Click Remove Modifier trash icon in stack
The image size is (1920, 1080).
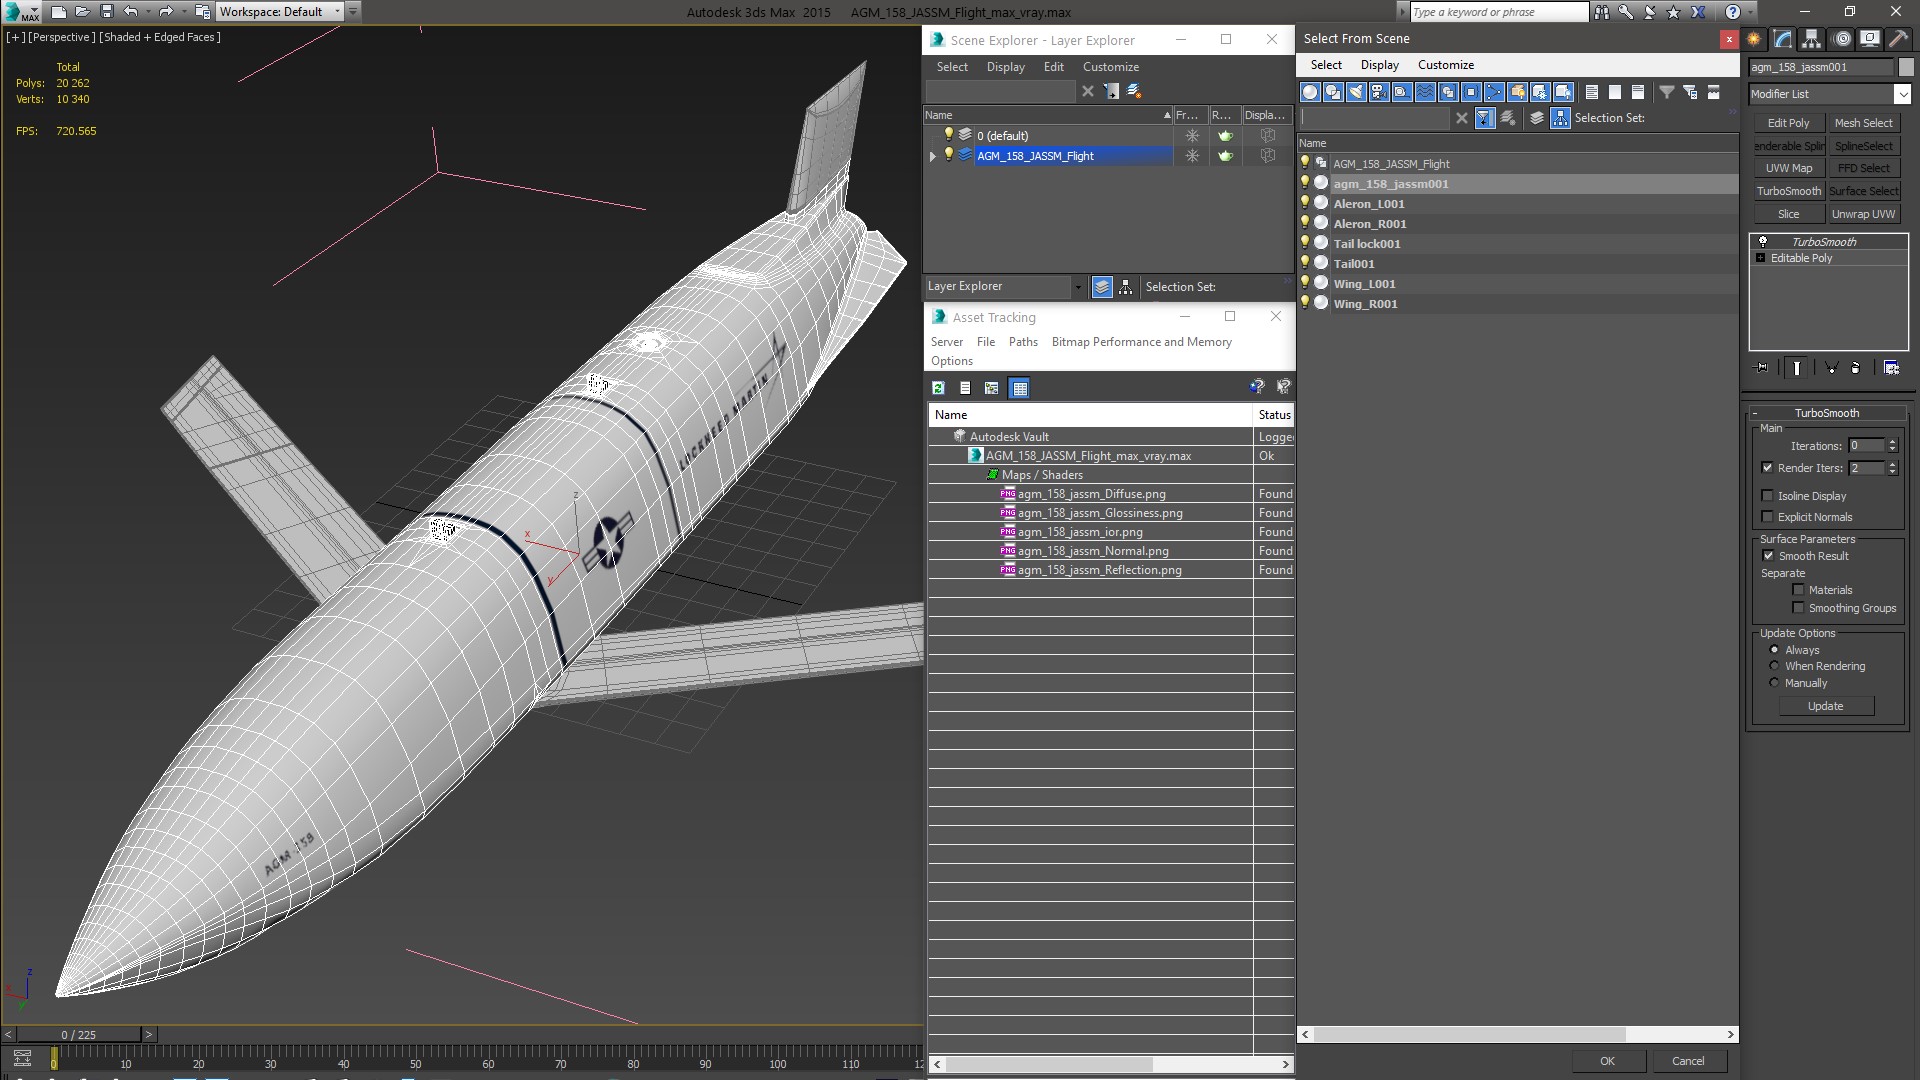pyautogui.click(x=1856, y=368)
